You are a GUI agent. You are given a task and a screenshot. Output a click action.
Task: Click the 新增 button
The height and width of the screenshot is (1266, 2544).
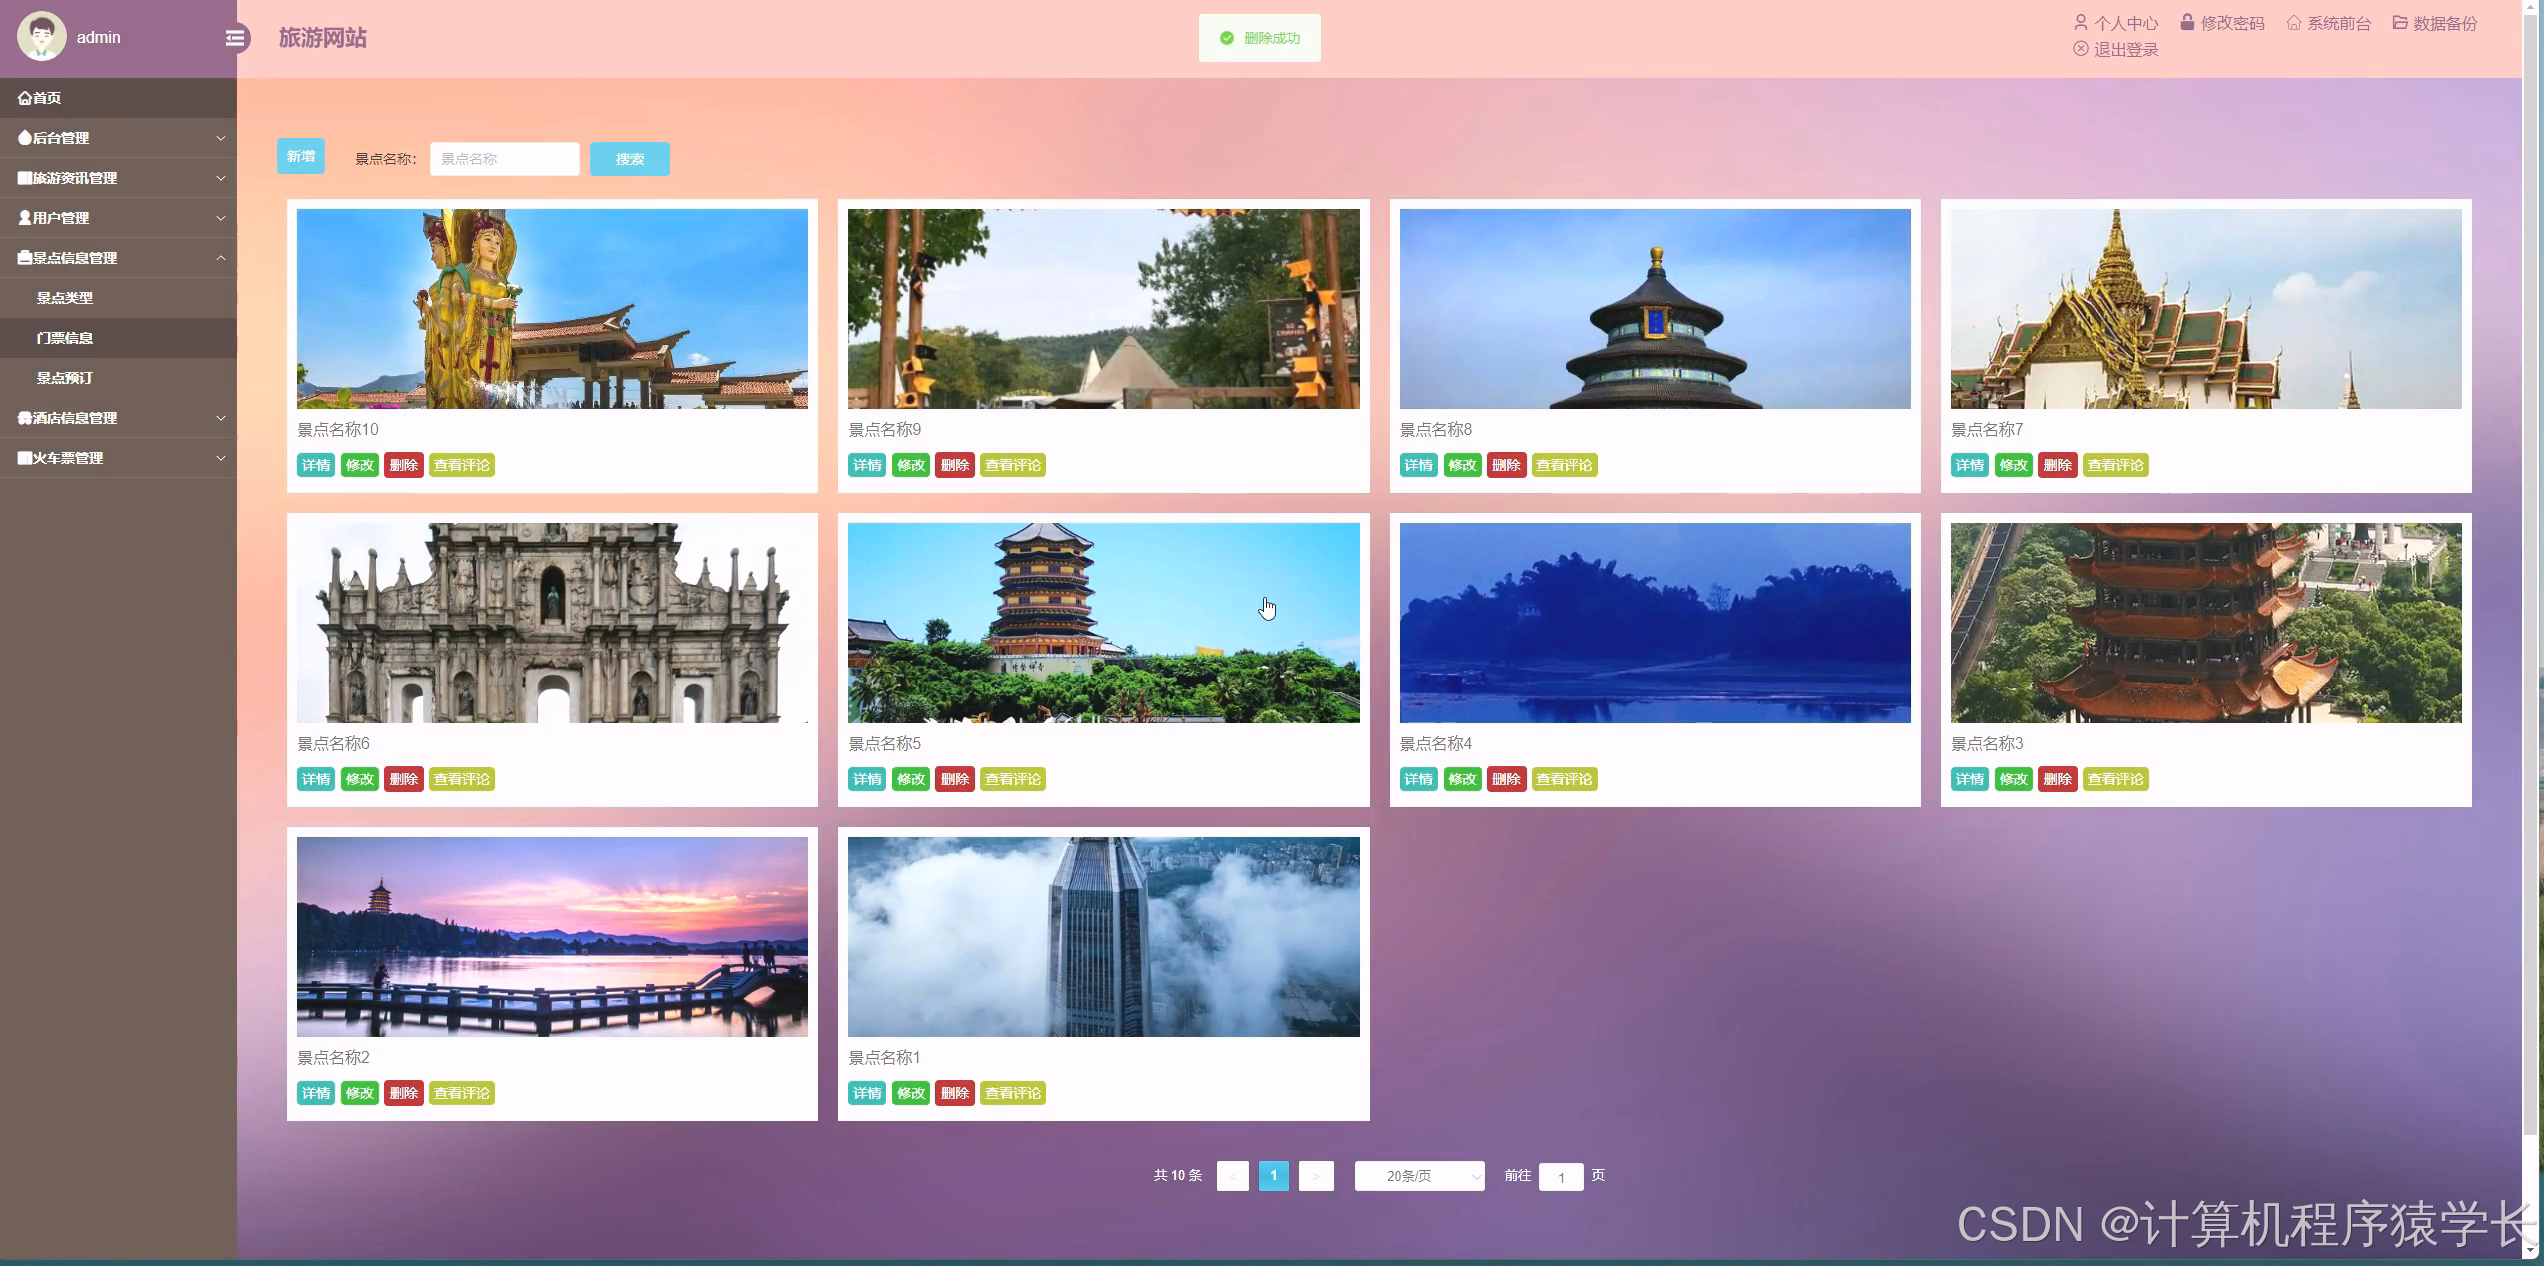pos(300,157)
